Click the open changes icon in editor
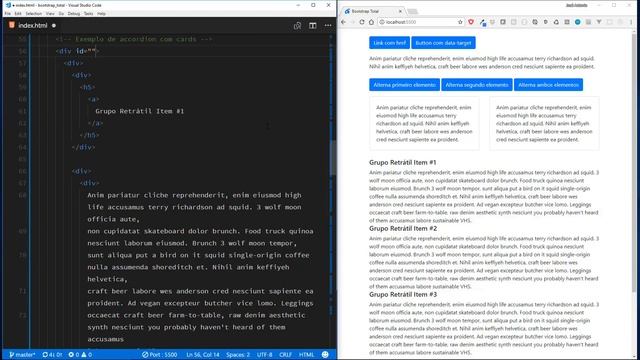 (x=298, y=25)
